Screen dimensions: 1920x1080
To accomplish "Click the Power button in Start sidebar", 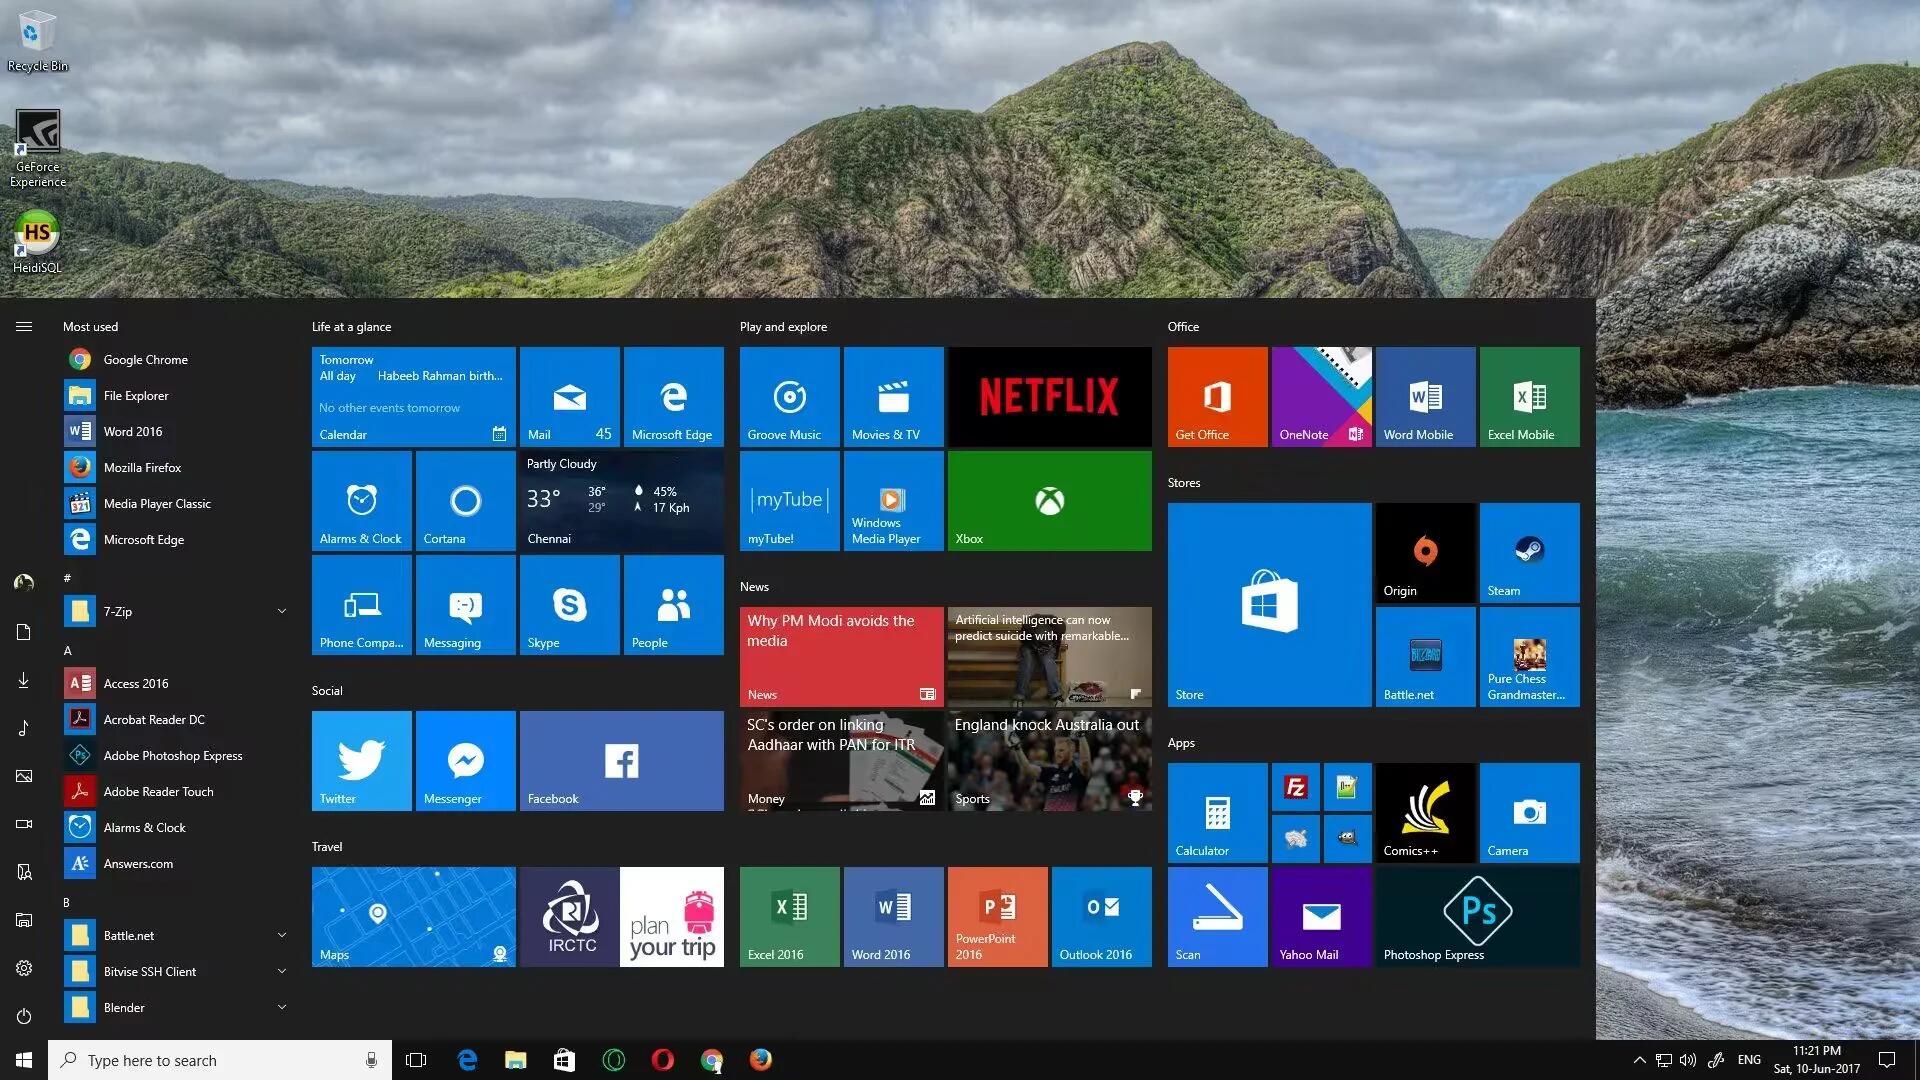I will tap(24, 1016).
